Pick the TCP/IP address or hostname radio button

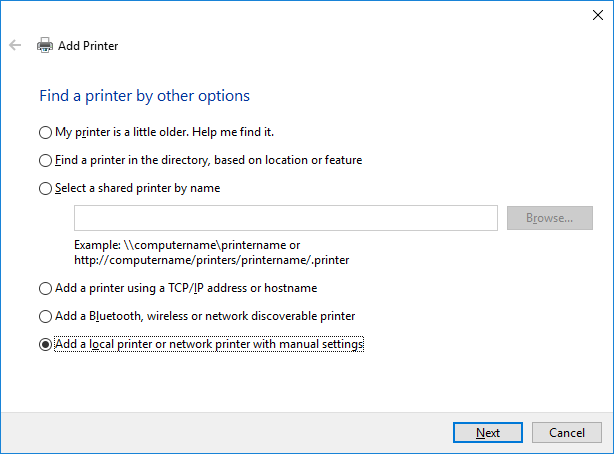pos(45,288)
